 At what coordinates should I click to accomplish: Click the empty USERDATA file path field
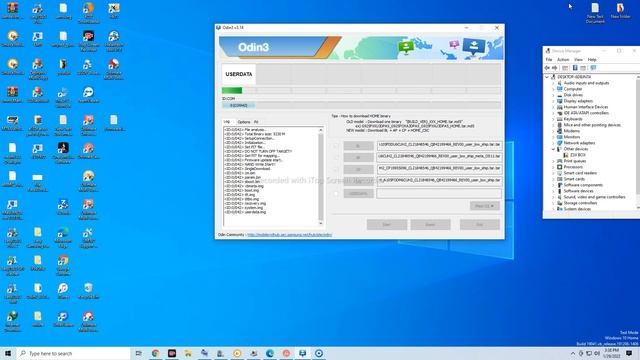tap(439, 193)
